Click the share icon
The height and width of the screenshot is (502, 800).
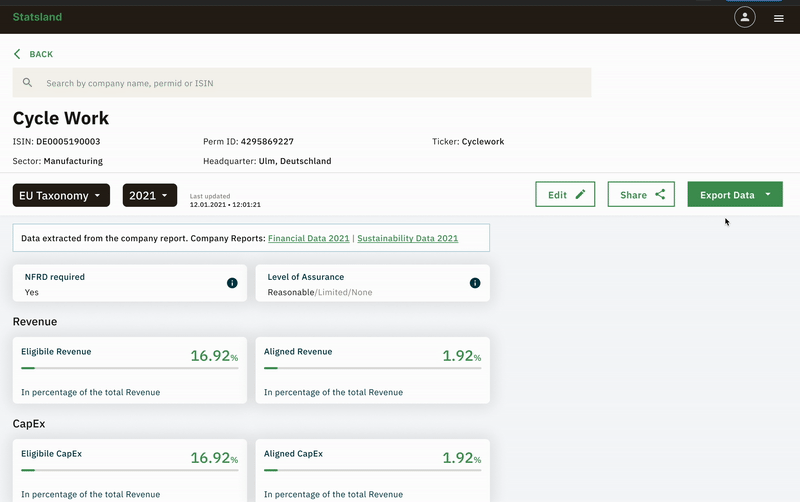(x=660, y=194)
